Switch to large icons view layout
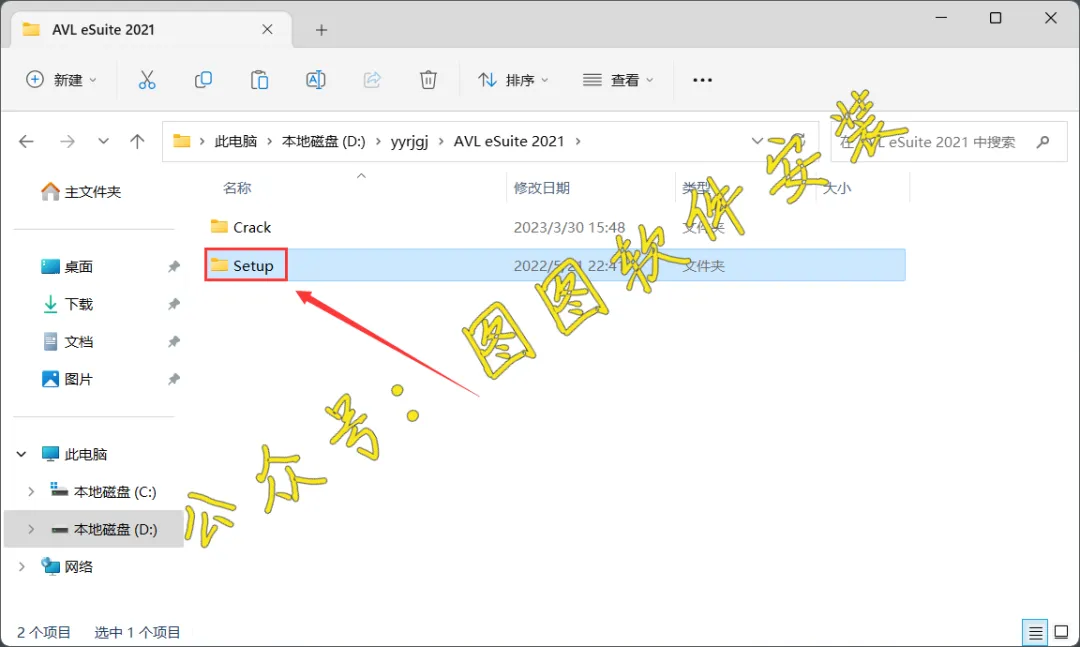Image resolution: width=1080 pixels, height=647 pixels. (1061, 632)
